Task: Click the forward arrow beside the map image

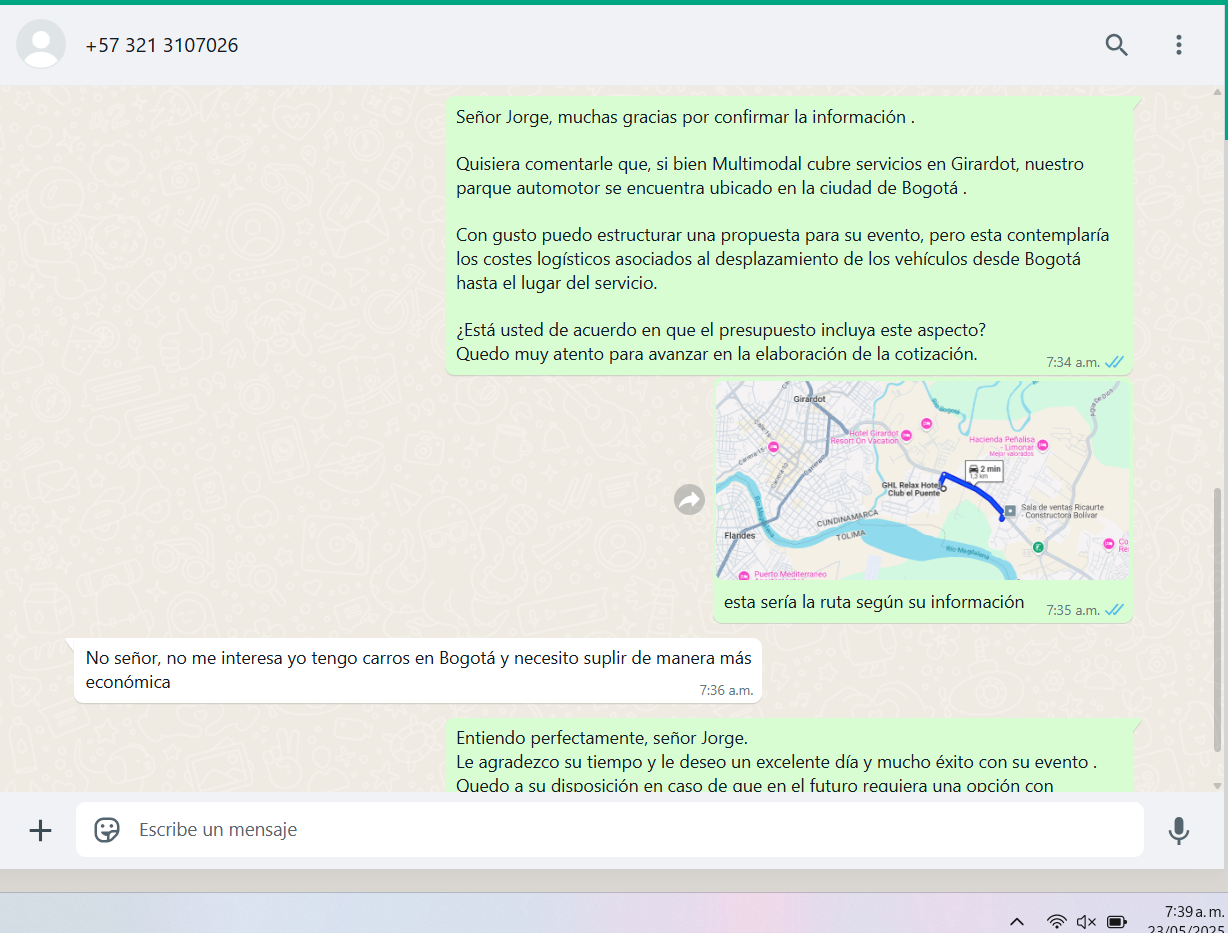Action: 689,499
